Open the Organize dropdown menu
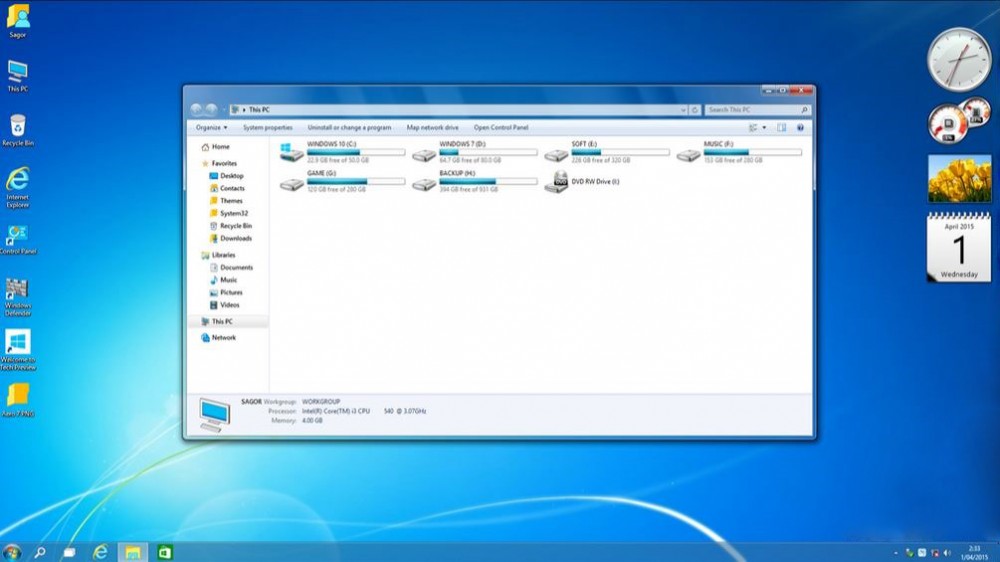 211,128
